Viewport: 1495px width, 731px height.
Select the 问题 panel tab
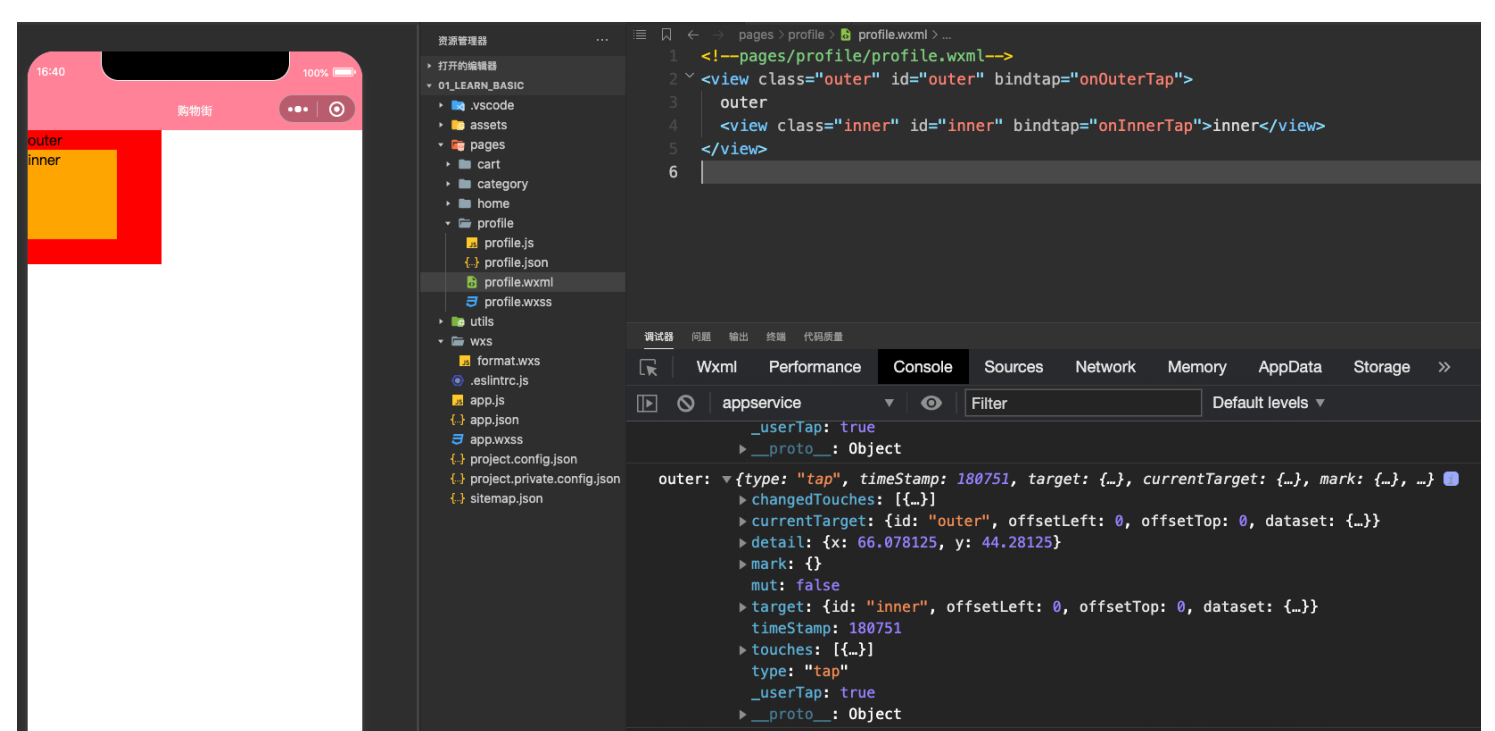click(x=701, y=337)
